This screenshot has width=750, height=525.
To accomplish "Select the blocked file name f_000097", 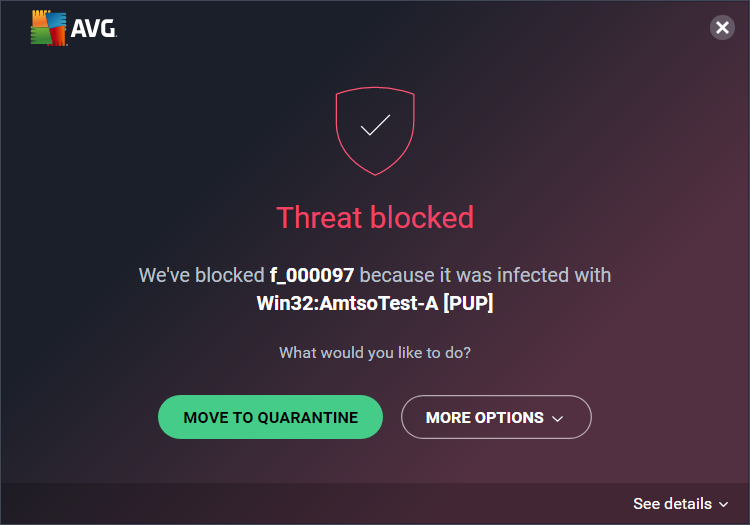I will [x=312, y=275].
